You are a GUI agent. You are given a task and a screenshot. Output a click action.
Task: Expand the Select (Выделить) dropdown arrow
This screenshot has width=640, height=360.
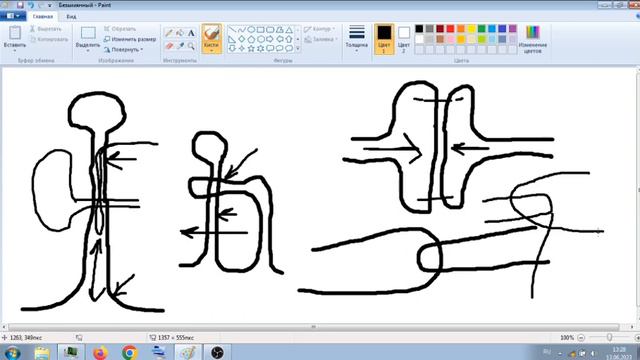(x=88, y=51)
